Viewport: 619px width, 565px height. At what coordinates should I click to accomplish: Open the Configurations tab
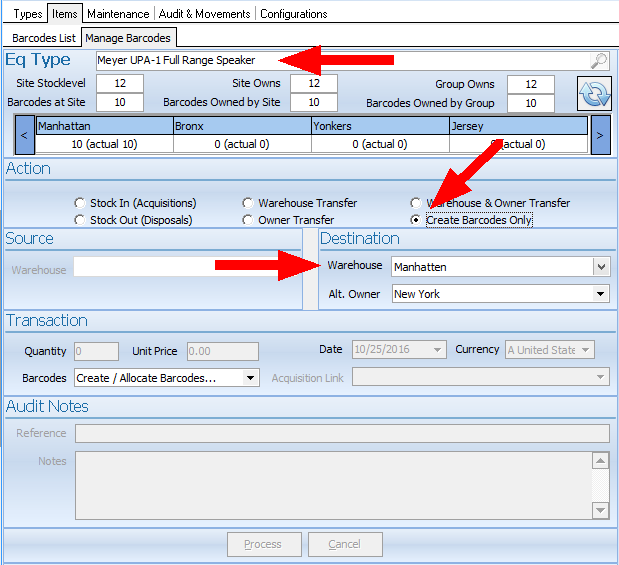pyautogui.click(x=294, y=14)
